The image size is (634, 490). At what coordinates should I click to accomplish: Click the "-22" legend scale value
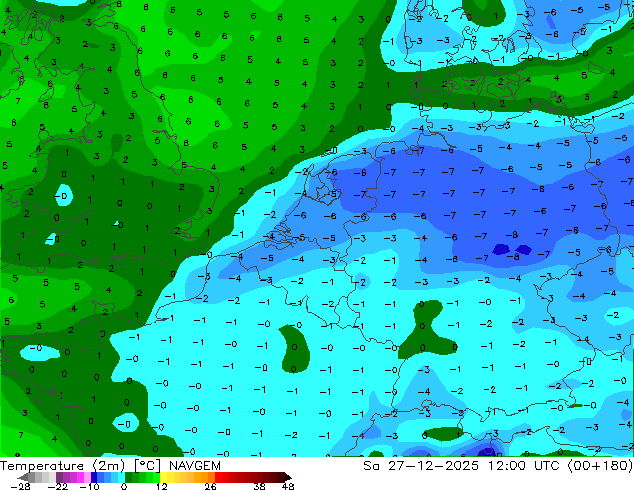coord(57,486)
